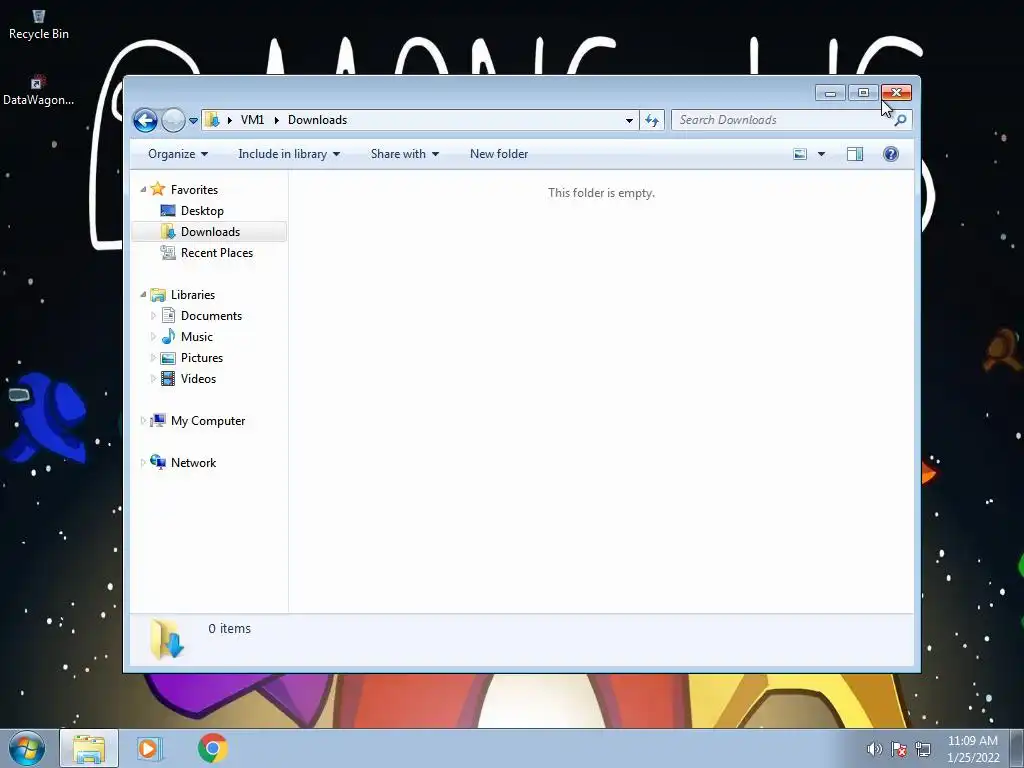Open the volume speaker tray icon

(x=874, y=749)
